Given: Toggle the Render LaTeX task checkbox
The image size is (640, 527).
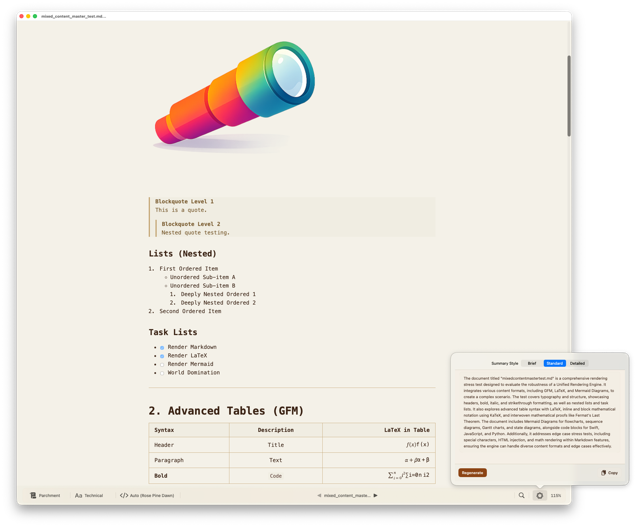Looking at the screenshot, I should point(162,356).
